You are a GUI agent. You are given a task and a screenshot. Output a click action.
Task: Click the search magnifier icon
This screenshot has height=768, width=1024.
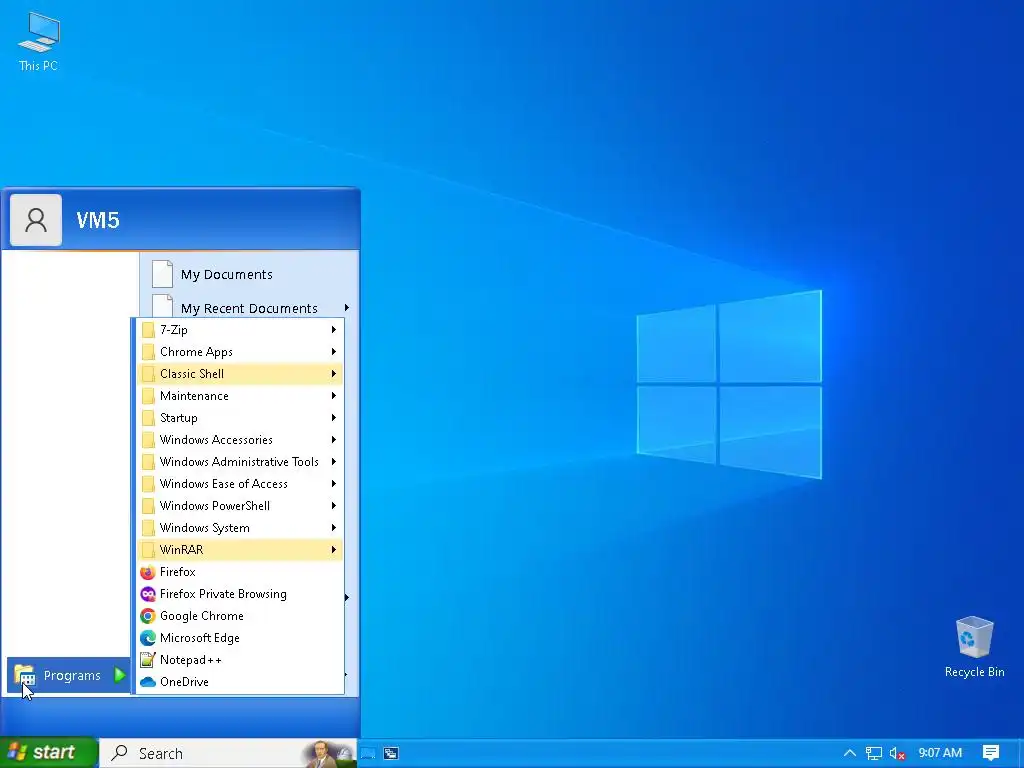pos(120,753)
